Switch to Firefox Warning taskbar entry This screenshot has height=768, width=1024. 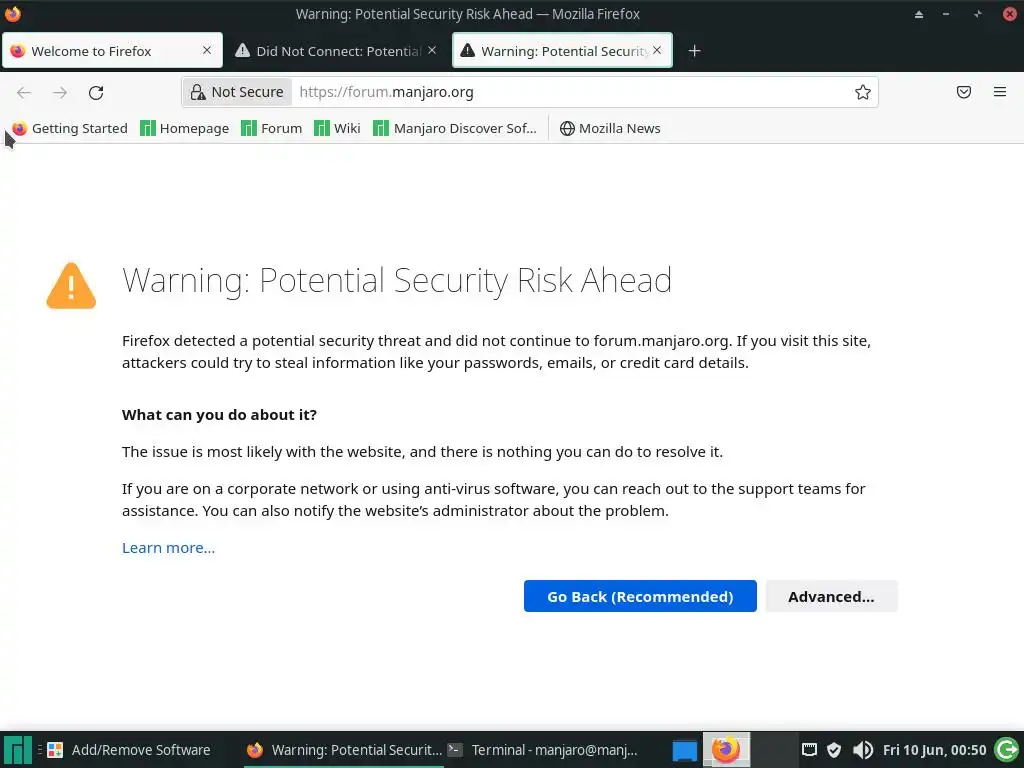(x=344, y=750)
